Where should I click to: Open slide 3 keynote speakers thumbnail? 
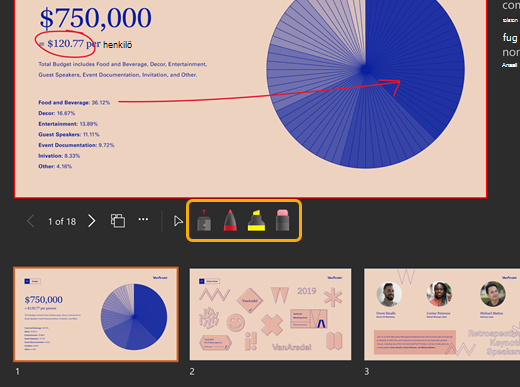tap(442, 314)
